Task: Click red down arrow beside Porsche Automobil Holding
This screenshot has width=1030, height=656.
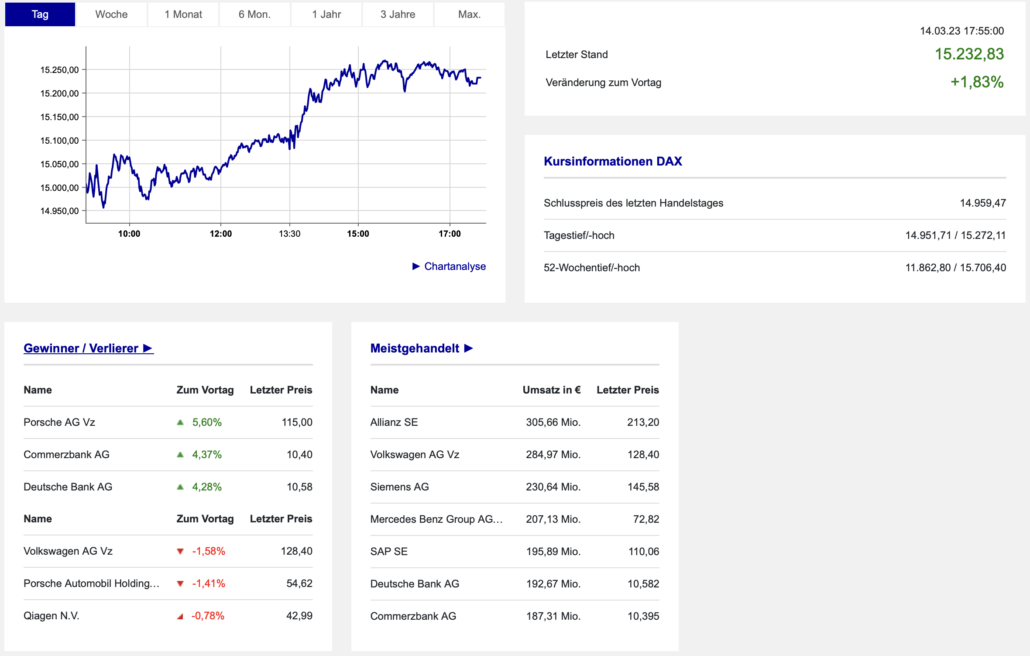Action: (x=180, y=583)
